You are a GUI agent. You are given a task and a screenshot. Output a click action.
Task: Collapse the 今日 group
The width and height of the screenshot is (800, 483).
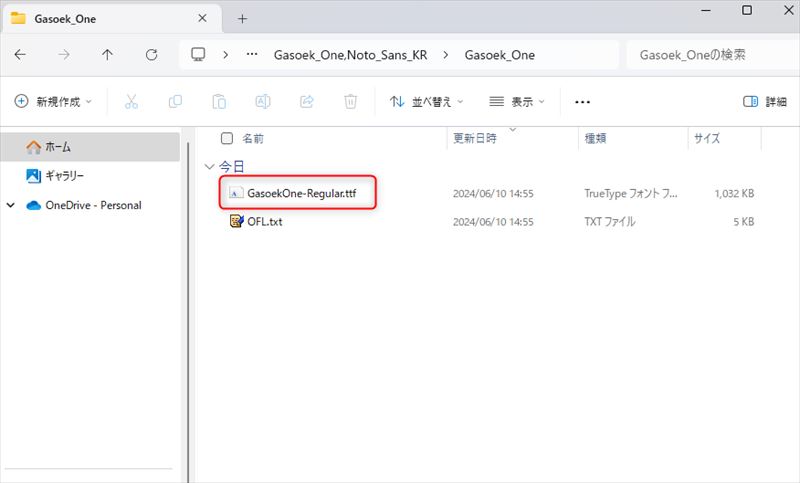click(x=209, y=166)
